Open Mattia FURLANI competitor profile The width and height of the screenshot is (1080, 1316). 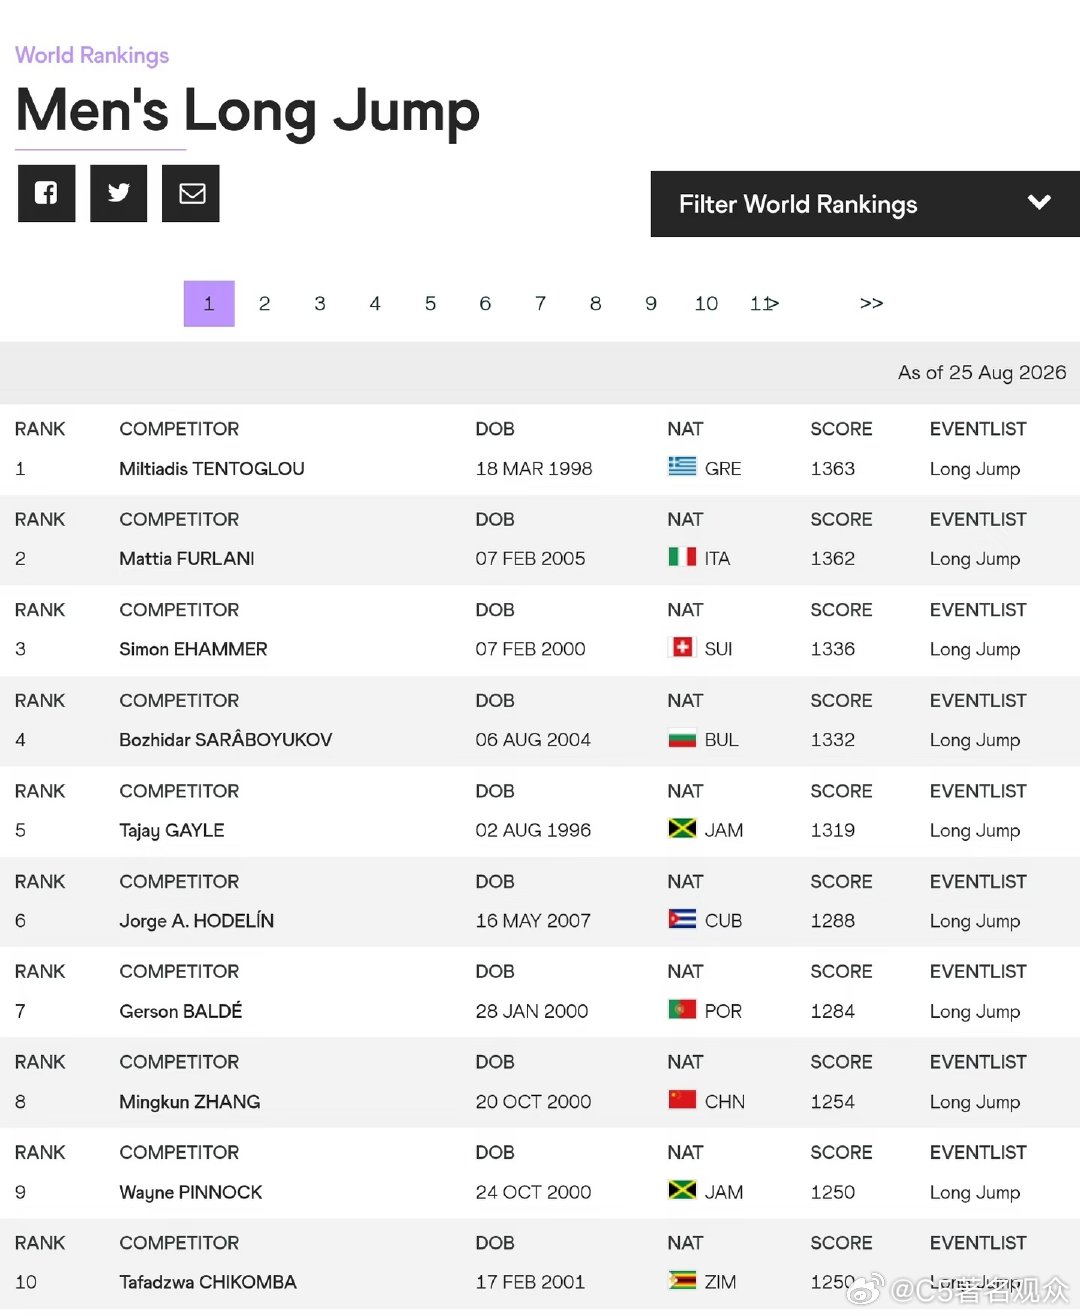[187, 559]
